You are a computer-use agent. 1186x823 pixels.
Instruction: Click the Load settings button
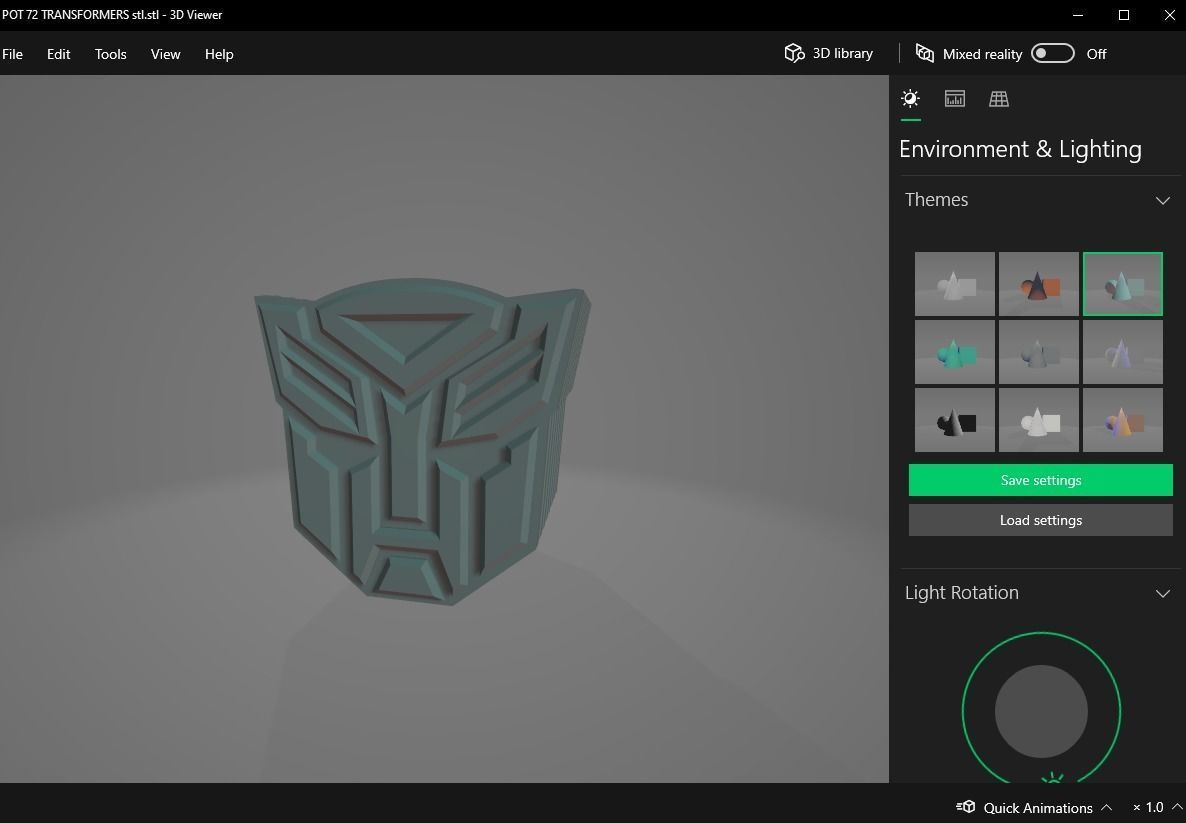(x=1041, y=520)
